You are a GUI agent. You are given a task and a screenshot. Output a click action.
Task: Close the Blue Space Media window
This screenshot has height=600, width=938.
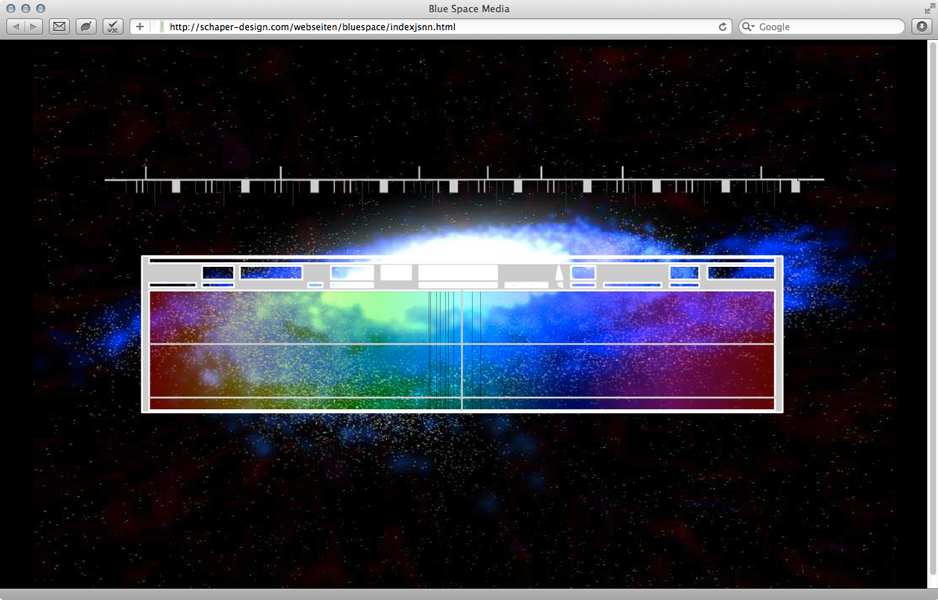point(11,8)
